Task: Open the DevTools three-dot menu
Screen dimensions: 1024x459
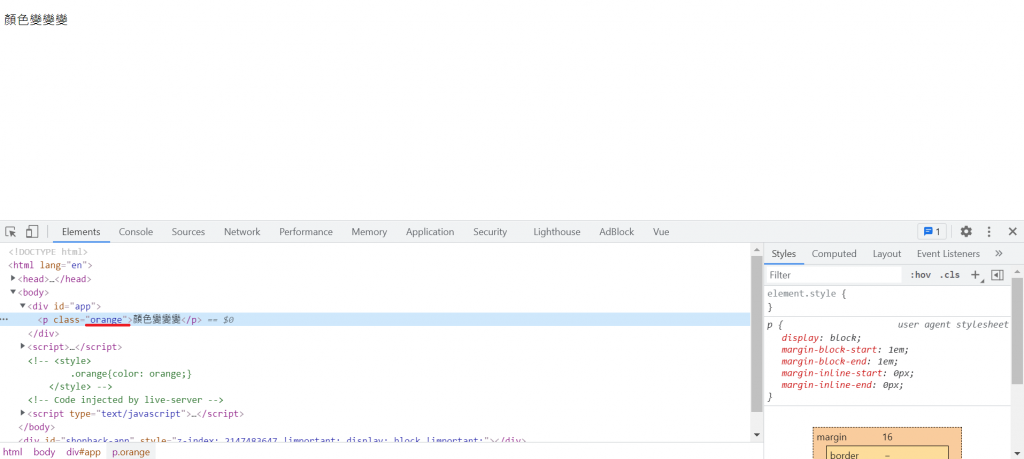Action: coord(989,232)
